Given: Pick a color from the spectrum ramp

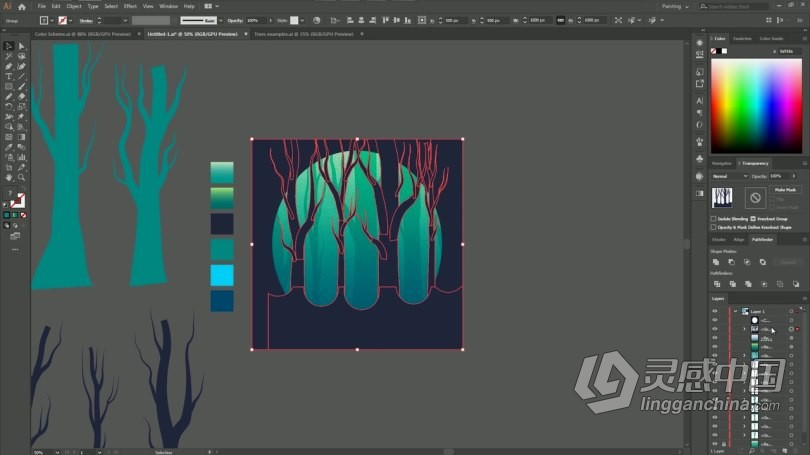Looking at the screenshot, I should 756,106.
